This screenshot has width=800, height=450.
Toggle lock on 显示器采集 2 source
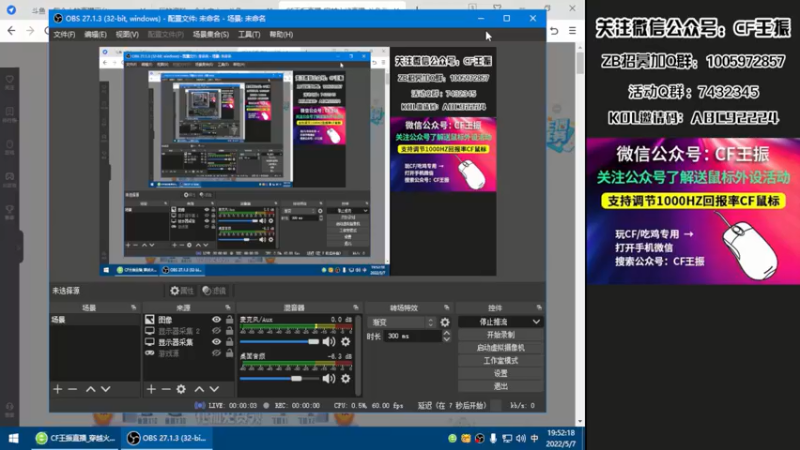coord(230,331)
